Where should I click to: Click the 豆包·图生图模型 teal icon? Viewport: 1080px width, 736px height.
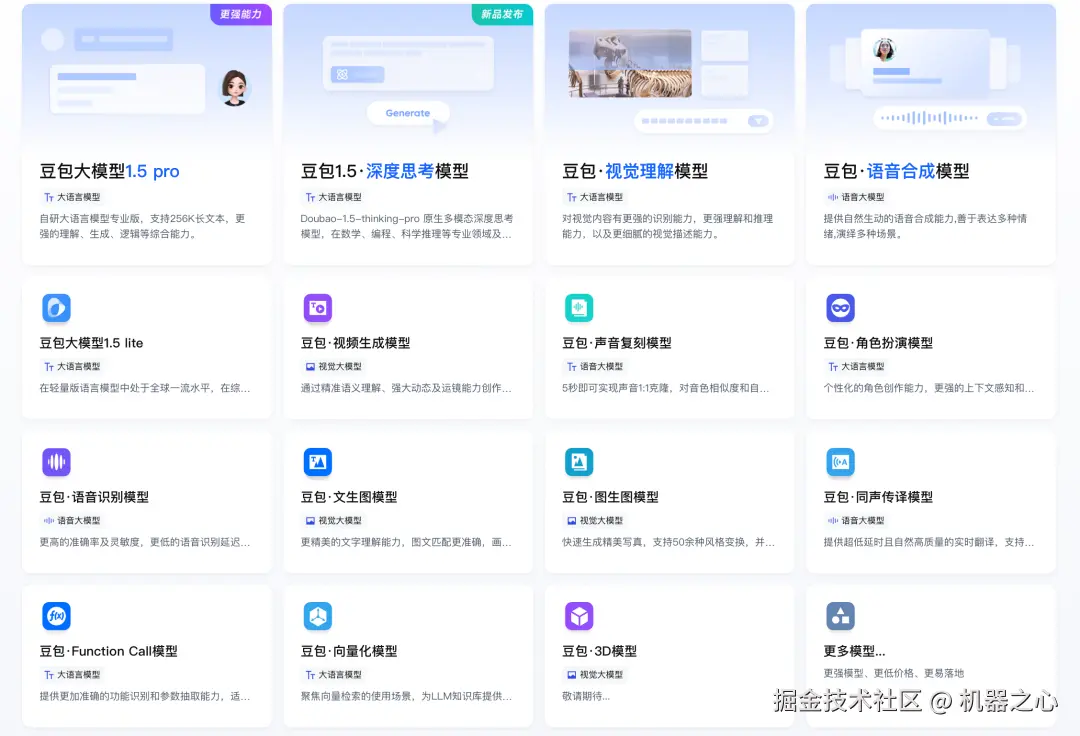(x=579, y=462)
